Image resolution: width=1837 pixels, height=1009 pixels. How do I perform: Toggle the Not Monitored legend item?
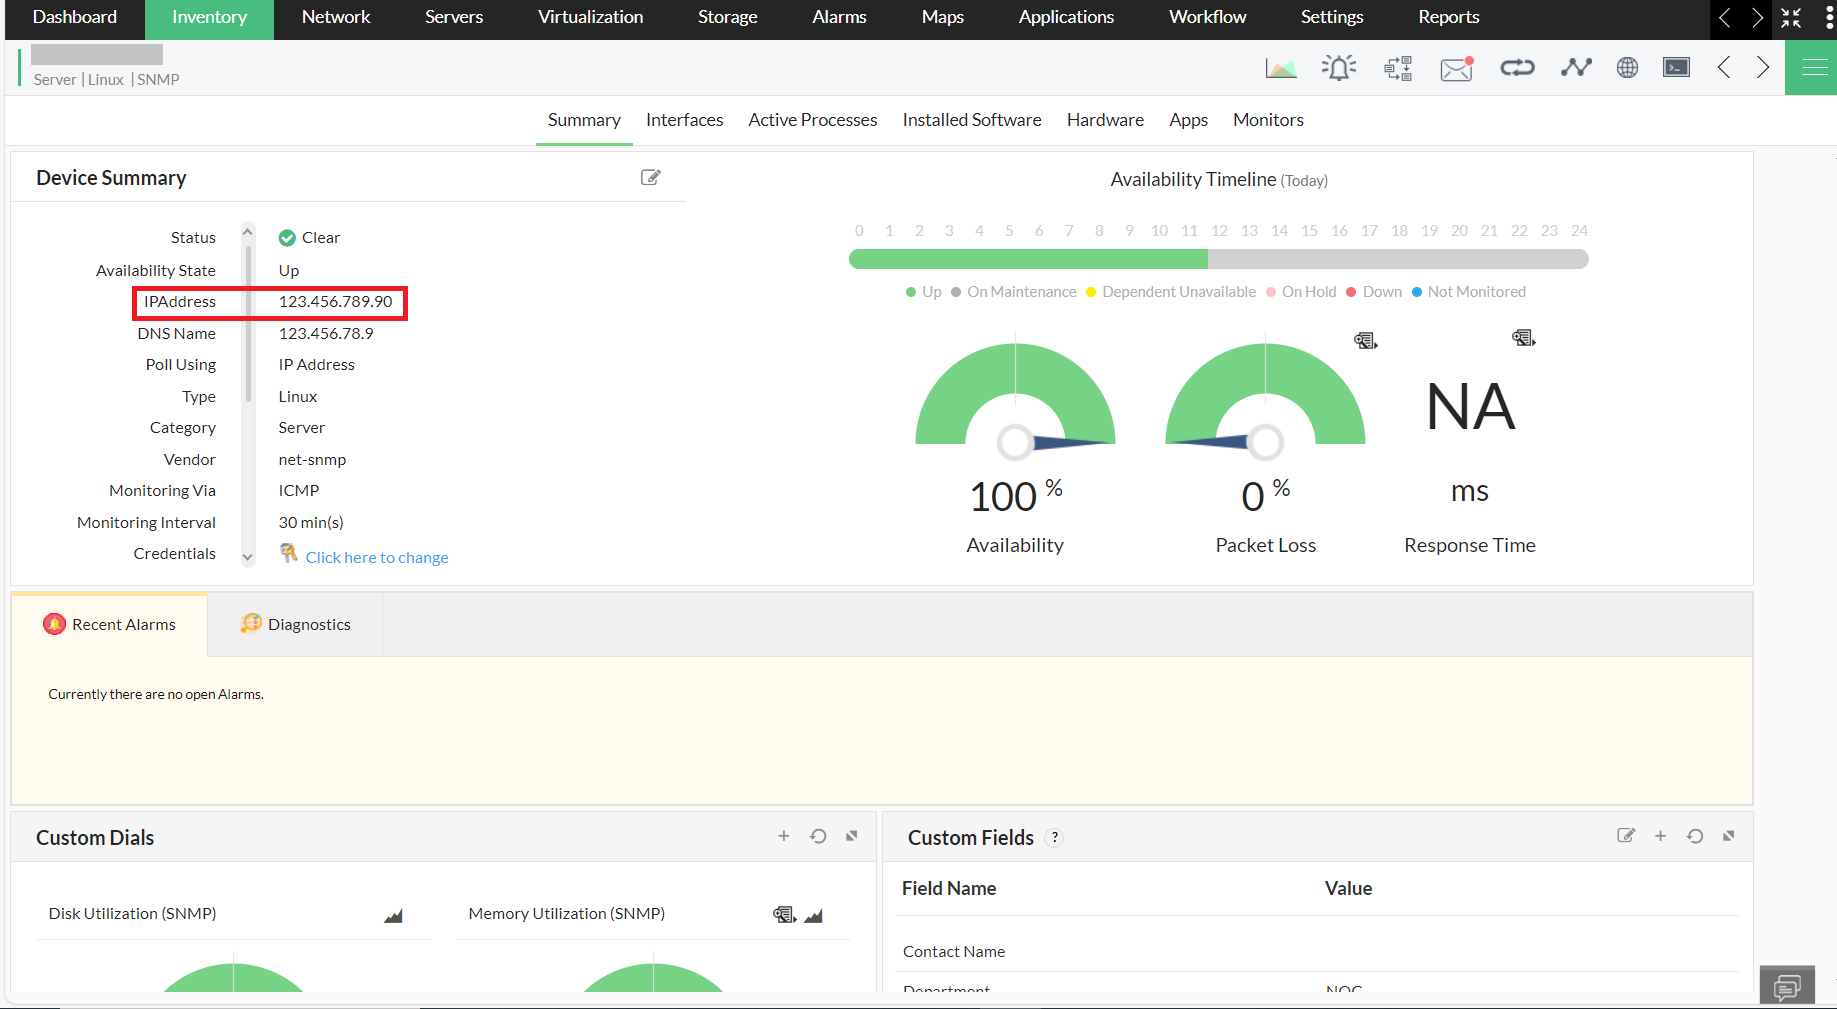(x=1468, y=291)
